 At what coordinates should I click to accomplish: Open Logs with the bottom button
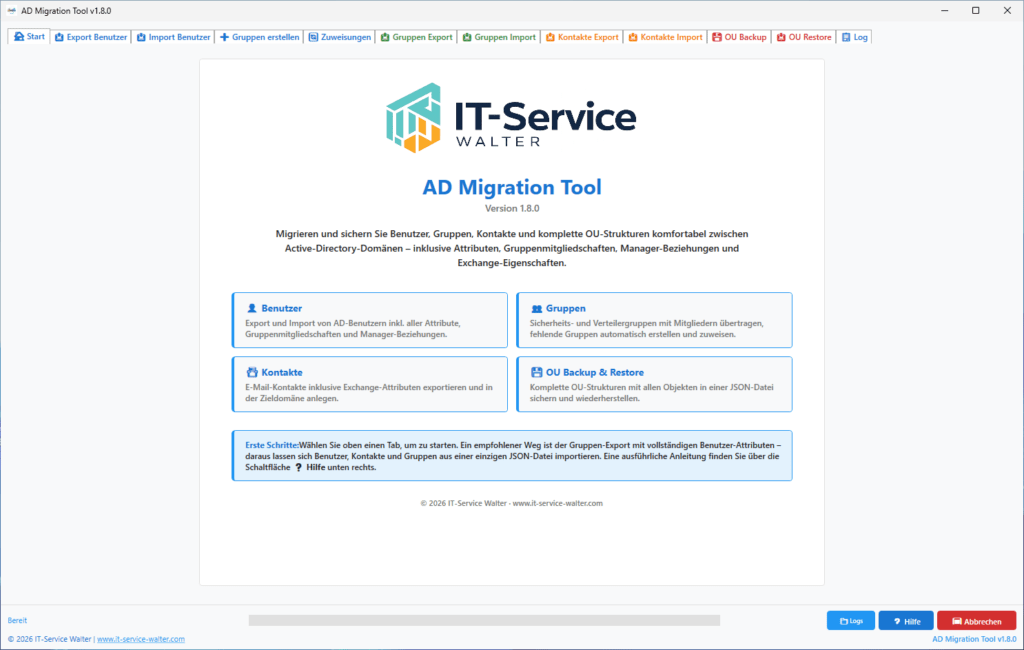pos(850,621)
